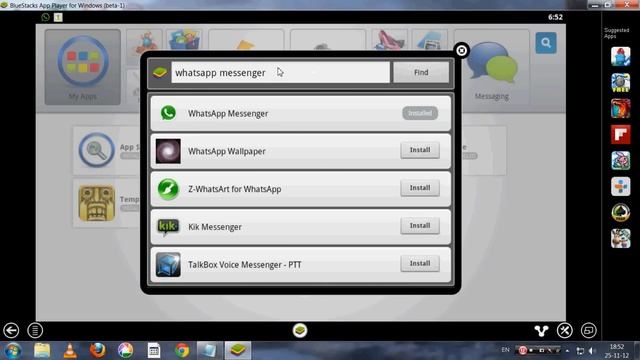The height and width of the screenshot is (360, 640).
Task: Open Flipboard suggested app
Action: pyautogui.click(x=620, y=135)
